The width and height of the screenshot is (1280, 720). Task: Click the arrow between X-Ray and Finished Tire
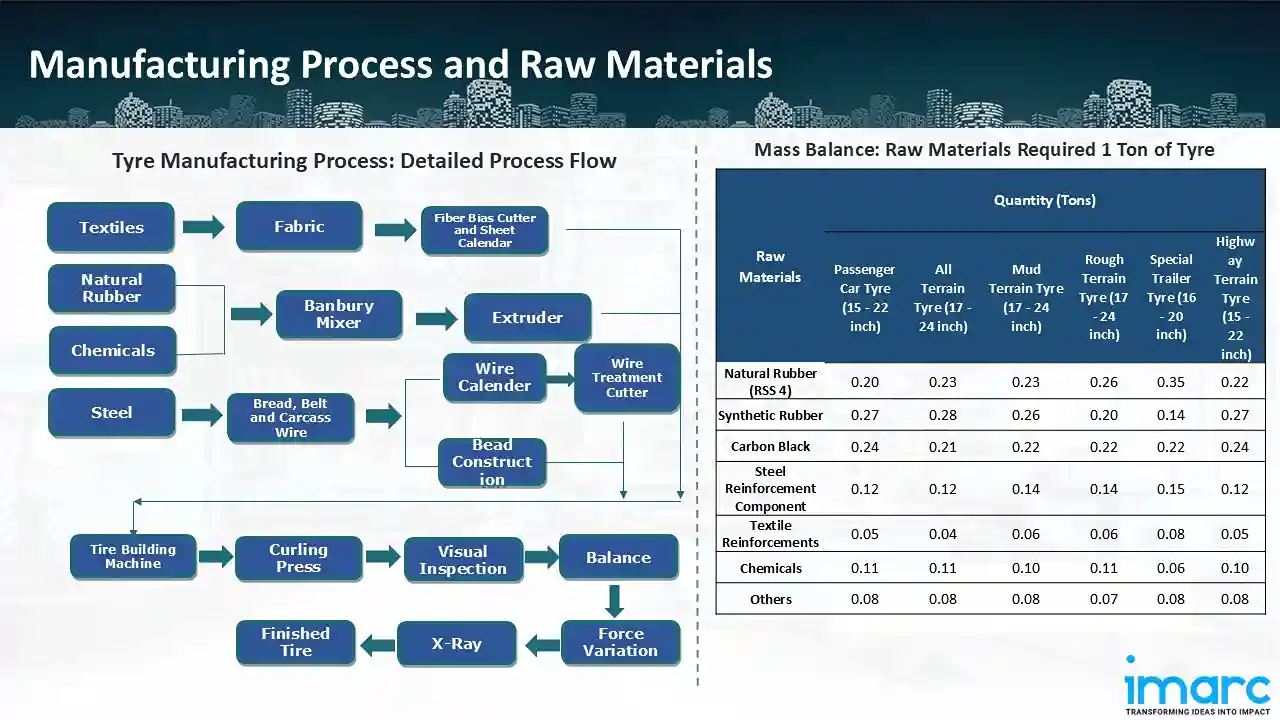click(x=377, y=646)
